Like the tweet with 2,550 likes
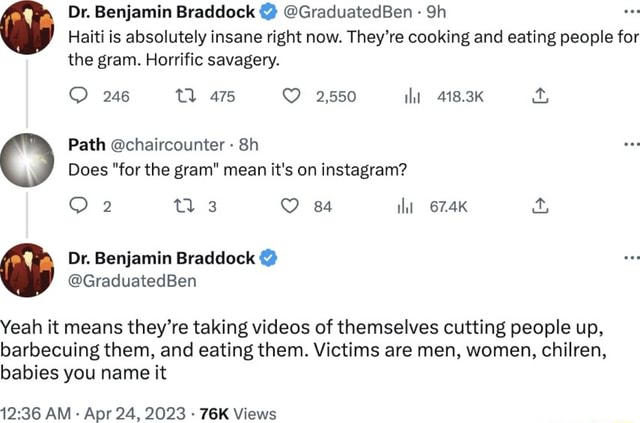 click(295, 98)
